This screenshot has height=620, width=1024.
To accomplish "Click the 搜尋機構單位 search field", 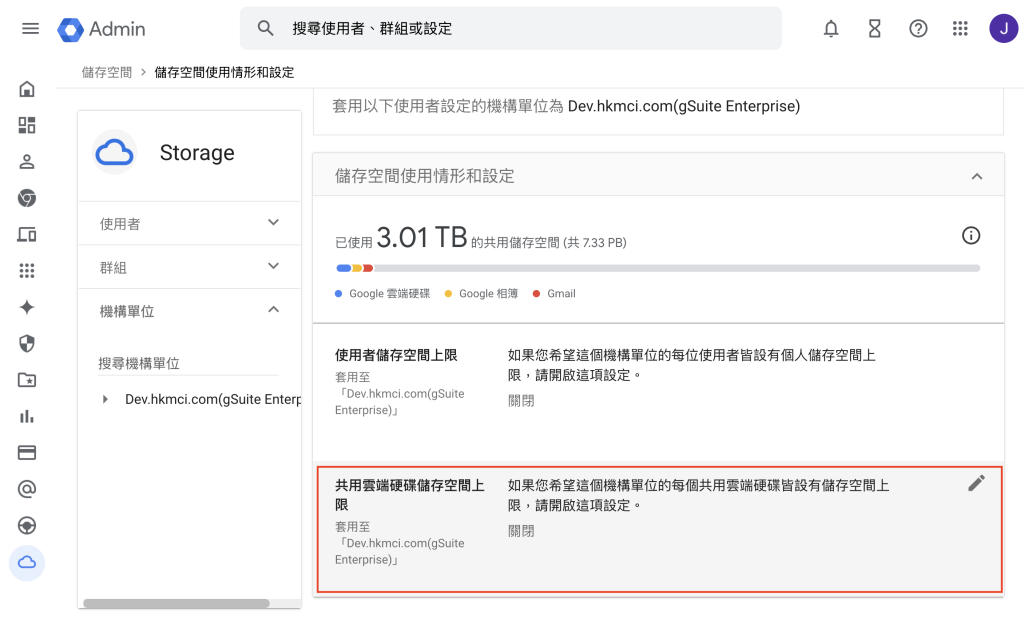I will click(x=188, y=364).
